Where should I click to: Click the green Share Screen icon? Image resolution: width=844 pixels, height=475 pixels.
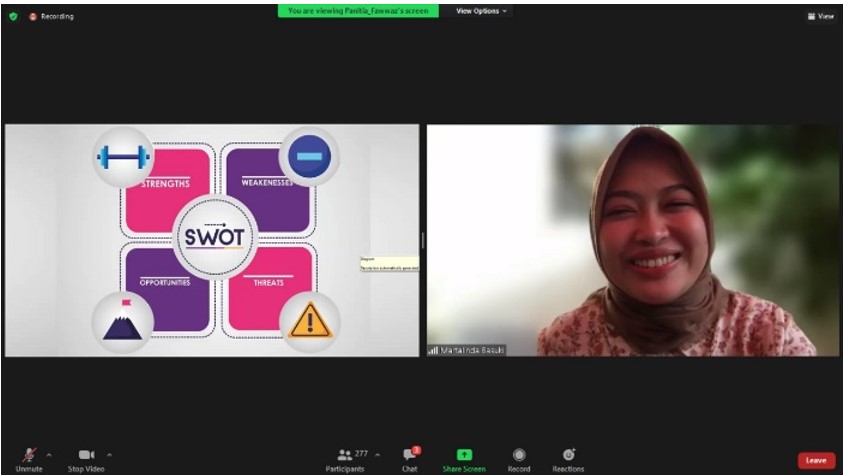point(464,454)
